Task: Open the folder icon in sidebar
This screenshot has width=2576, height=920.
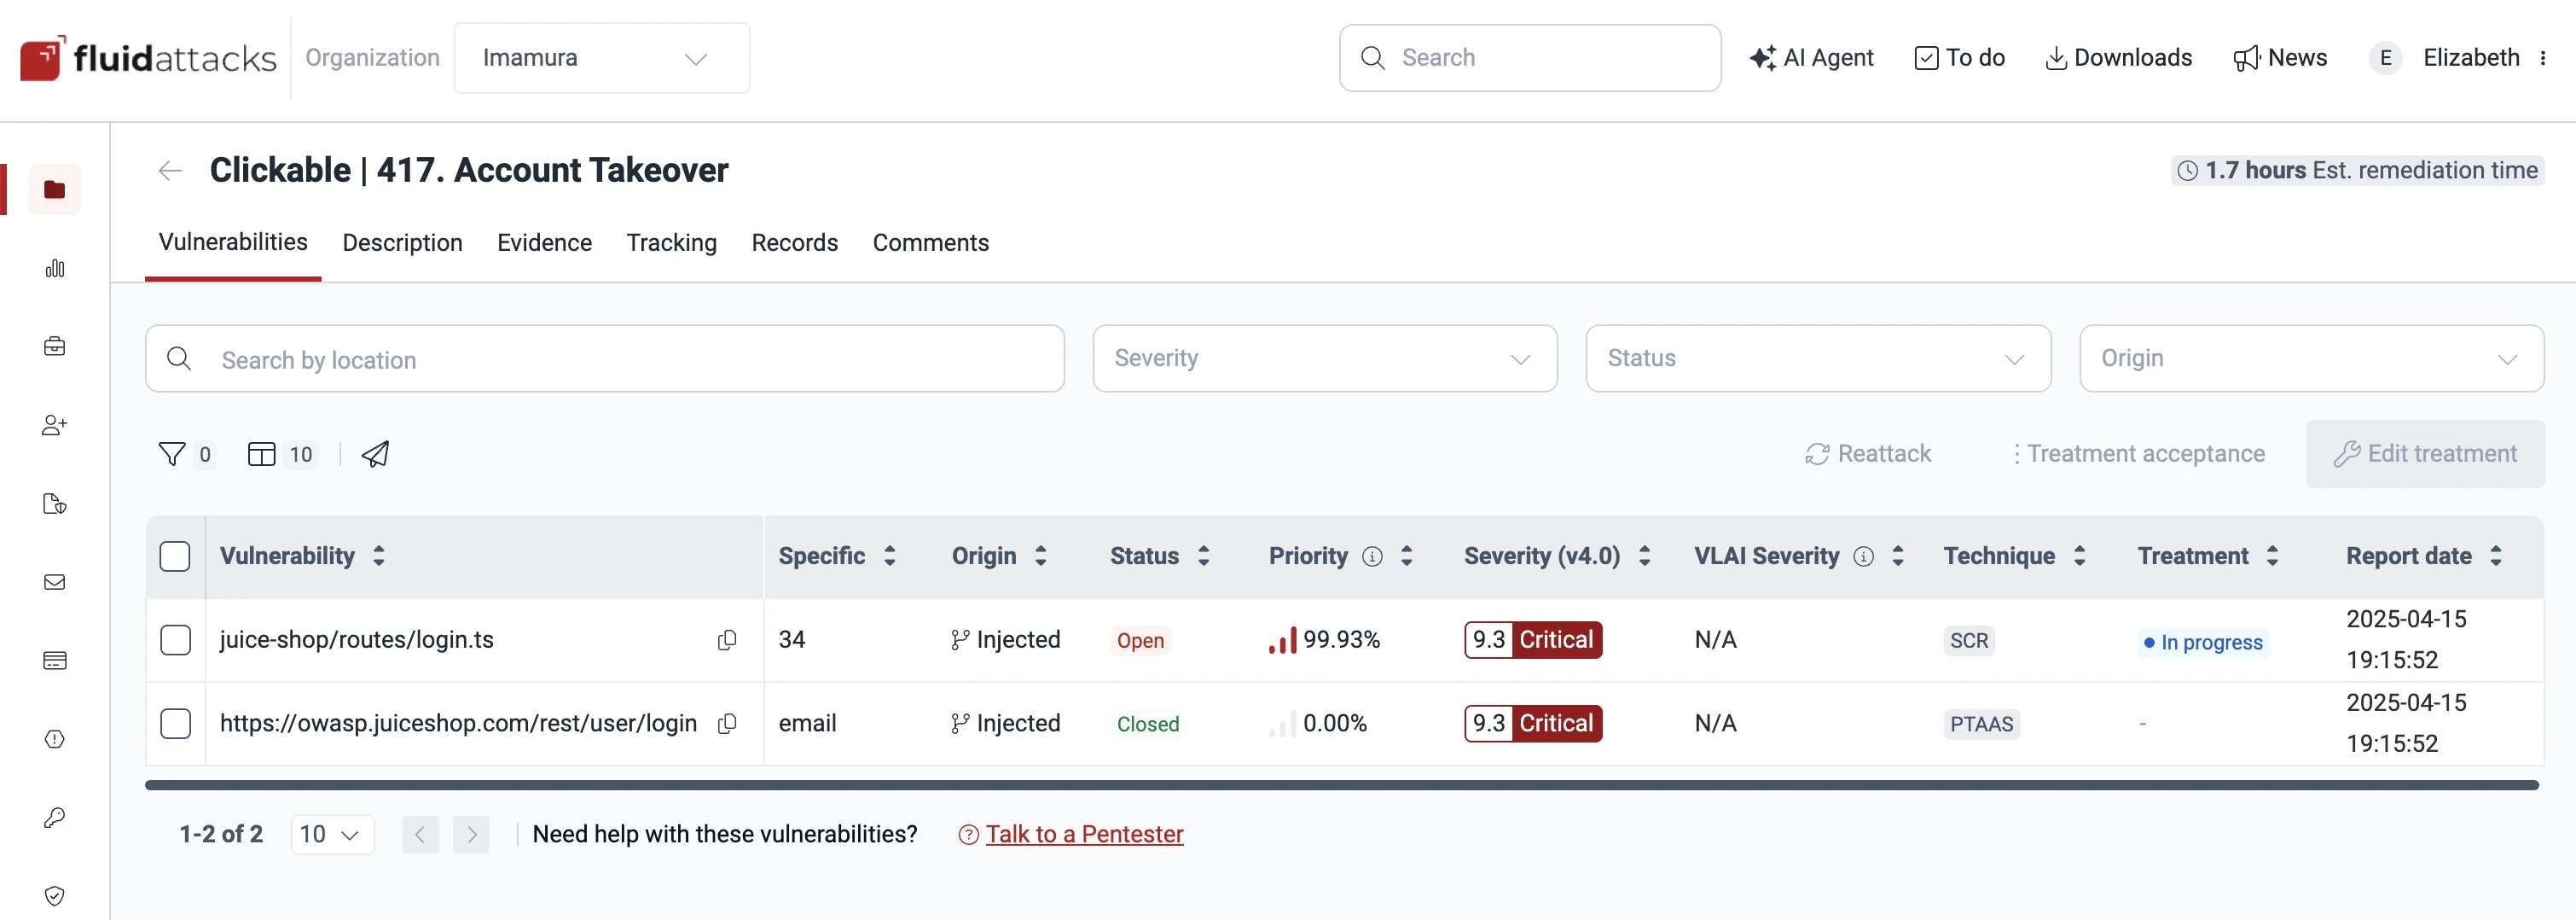Action: point(54,189)
